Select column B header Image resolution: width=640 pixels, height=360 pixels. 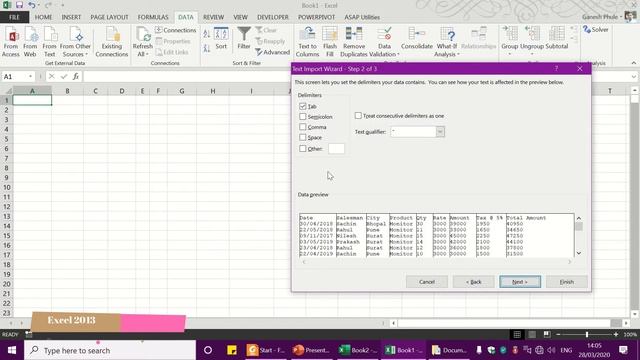tap(67, 91)
